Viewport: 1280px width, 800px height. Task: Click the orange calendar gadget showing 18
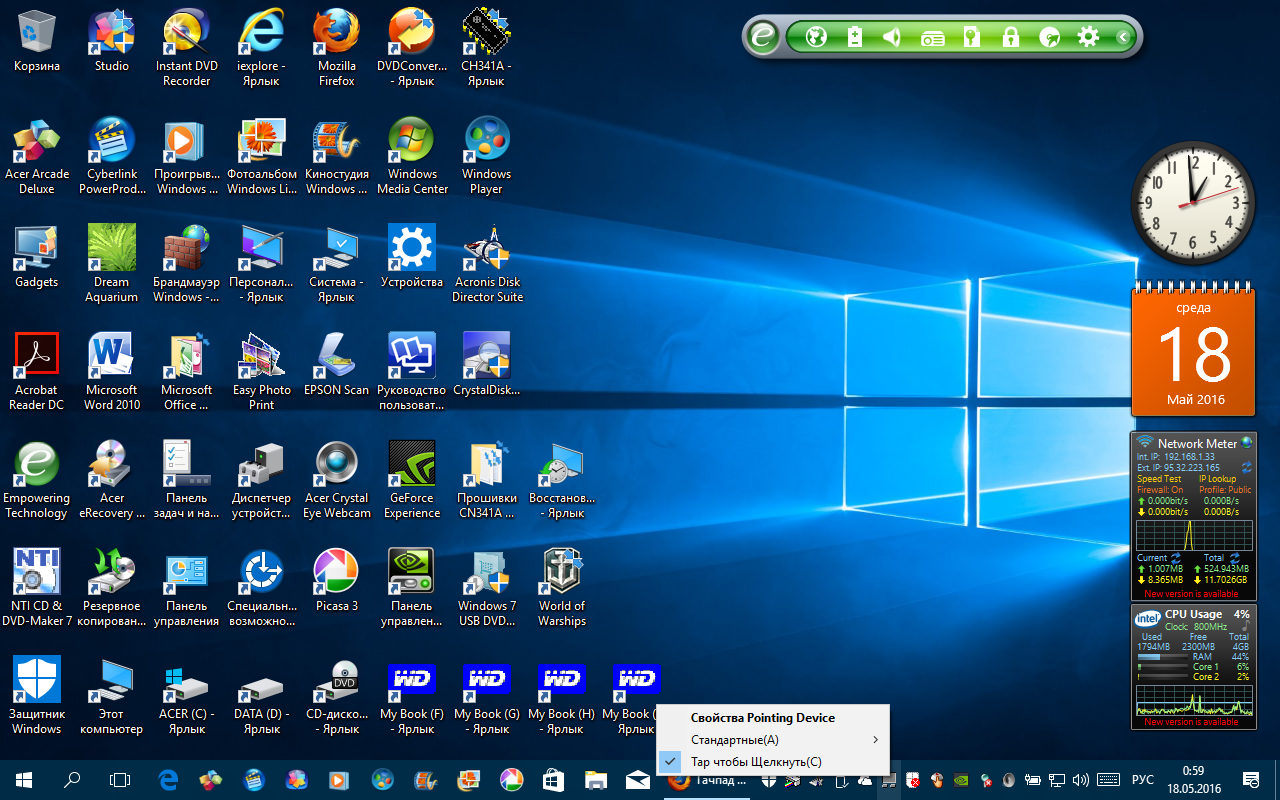1193,348
